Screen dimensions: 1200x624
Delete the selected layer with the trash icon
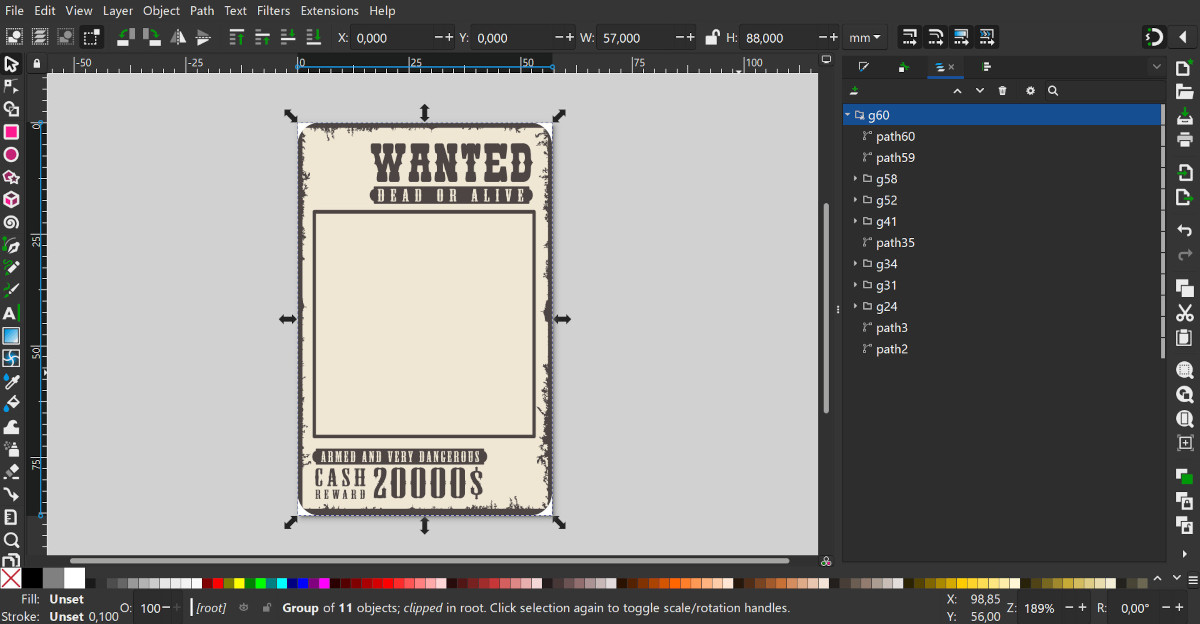(1003, 91)
